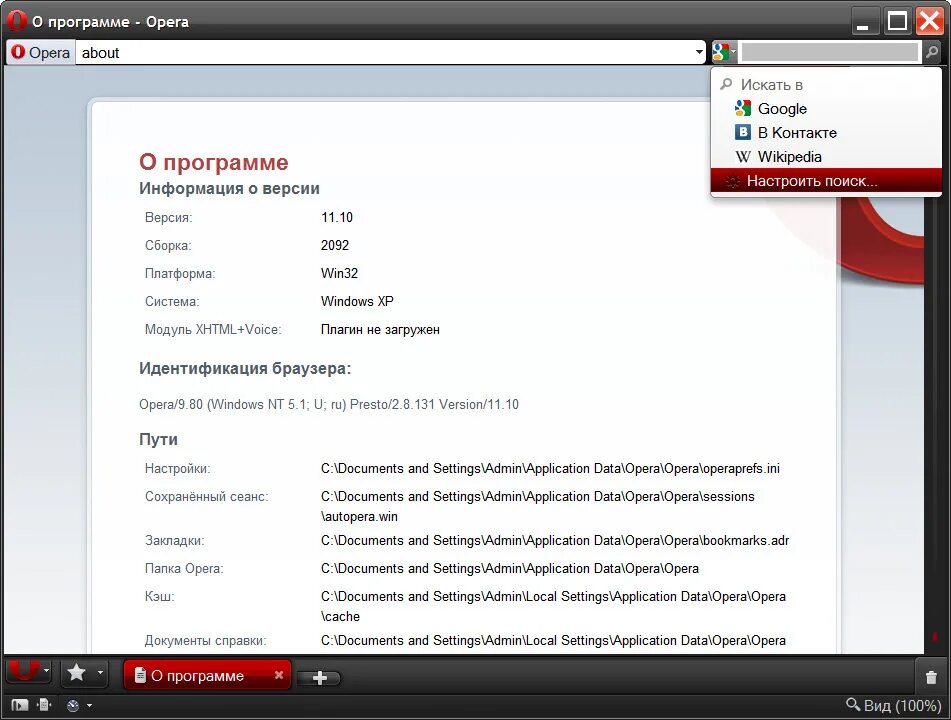This screenshot has width=951, height=720.
Task: Open the zoom 'Вид (100%)' control
Action: pyautogui.click(x=893, y=705)
